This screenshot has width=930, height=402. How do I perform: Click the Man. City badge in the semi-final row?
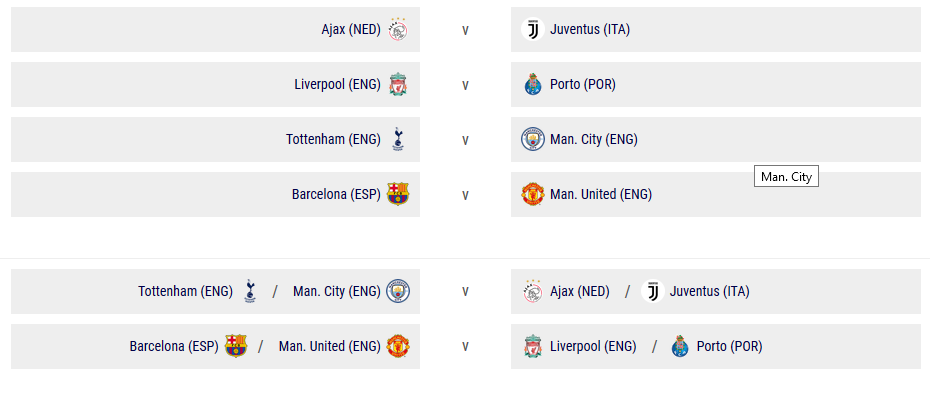point(398,291)
